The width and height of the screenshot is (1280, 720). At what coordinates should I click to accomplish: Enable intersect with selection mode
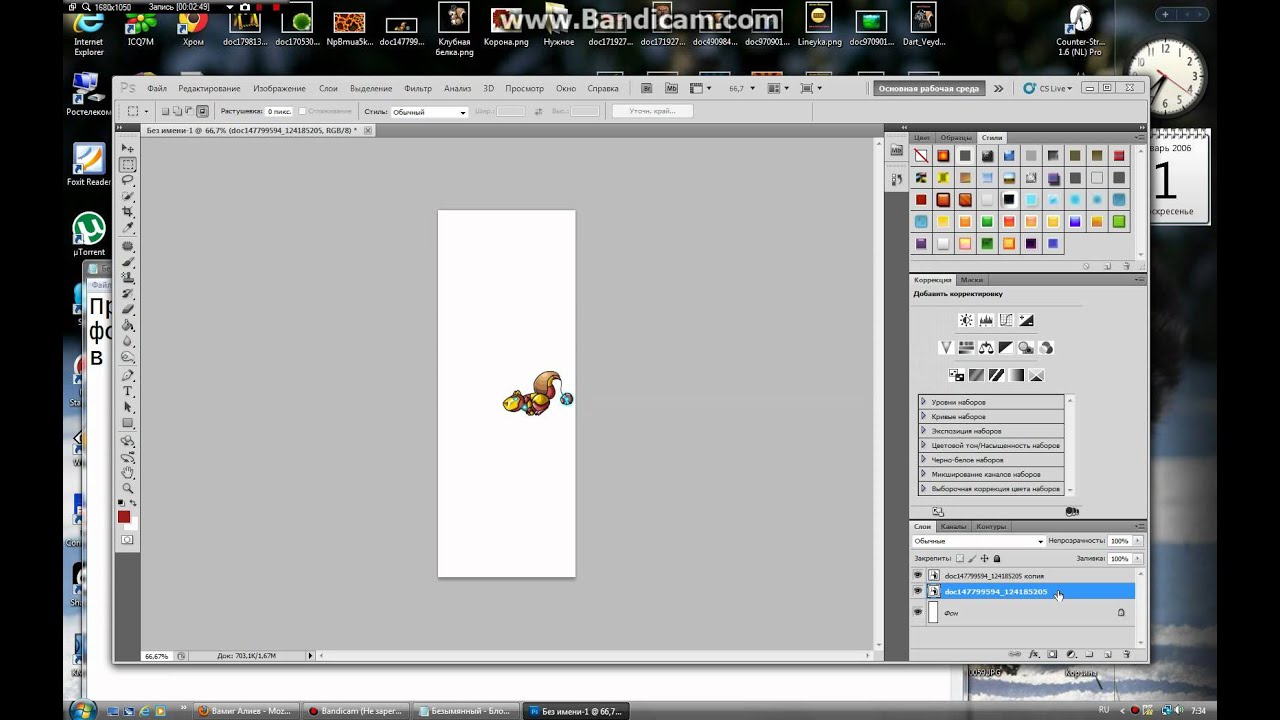[x=202, y=111]
